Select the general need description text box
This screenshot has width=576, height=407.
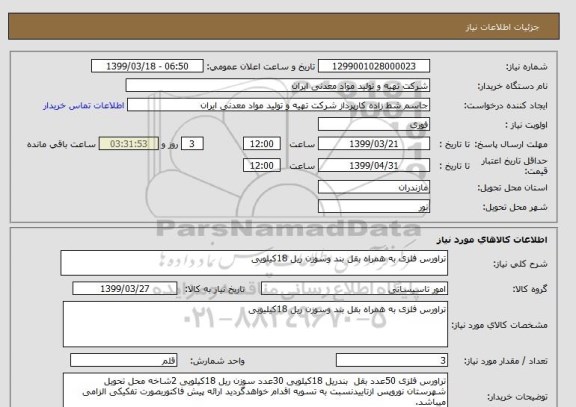tap(254, 263)
